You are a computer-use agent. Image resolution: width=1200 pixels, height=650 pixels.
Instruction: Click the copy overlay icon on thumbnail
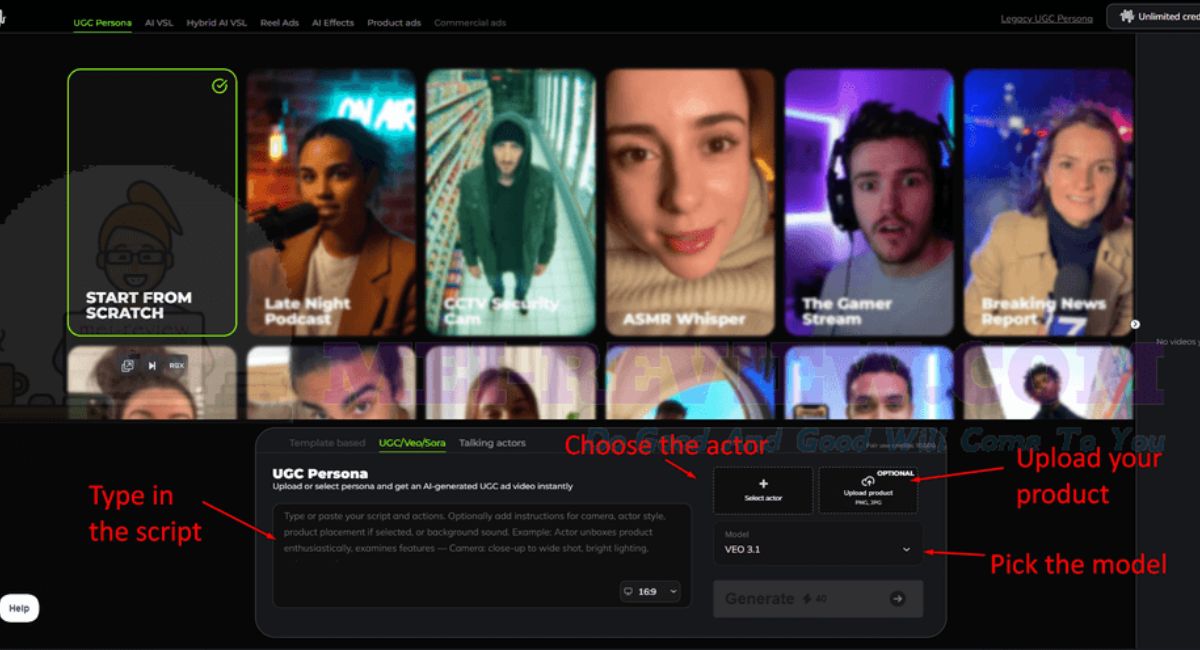point(128,366)
